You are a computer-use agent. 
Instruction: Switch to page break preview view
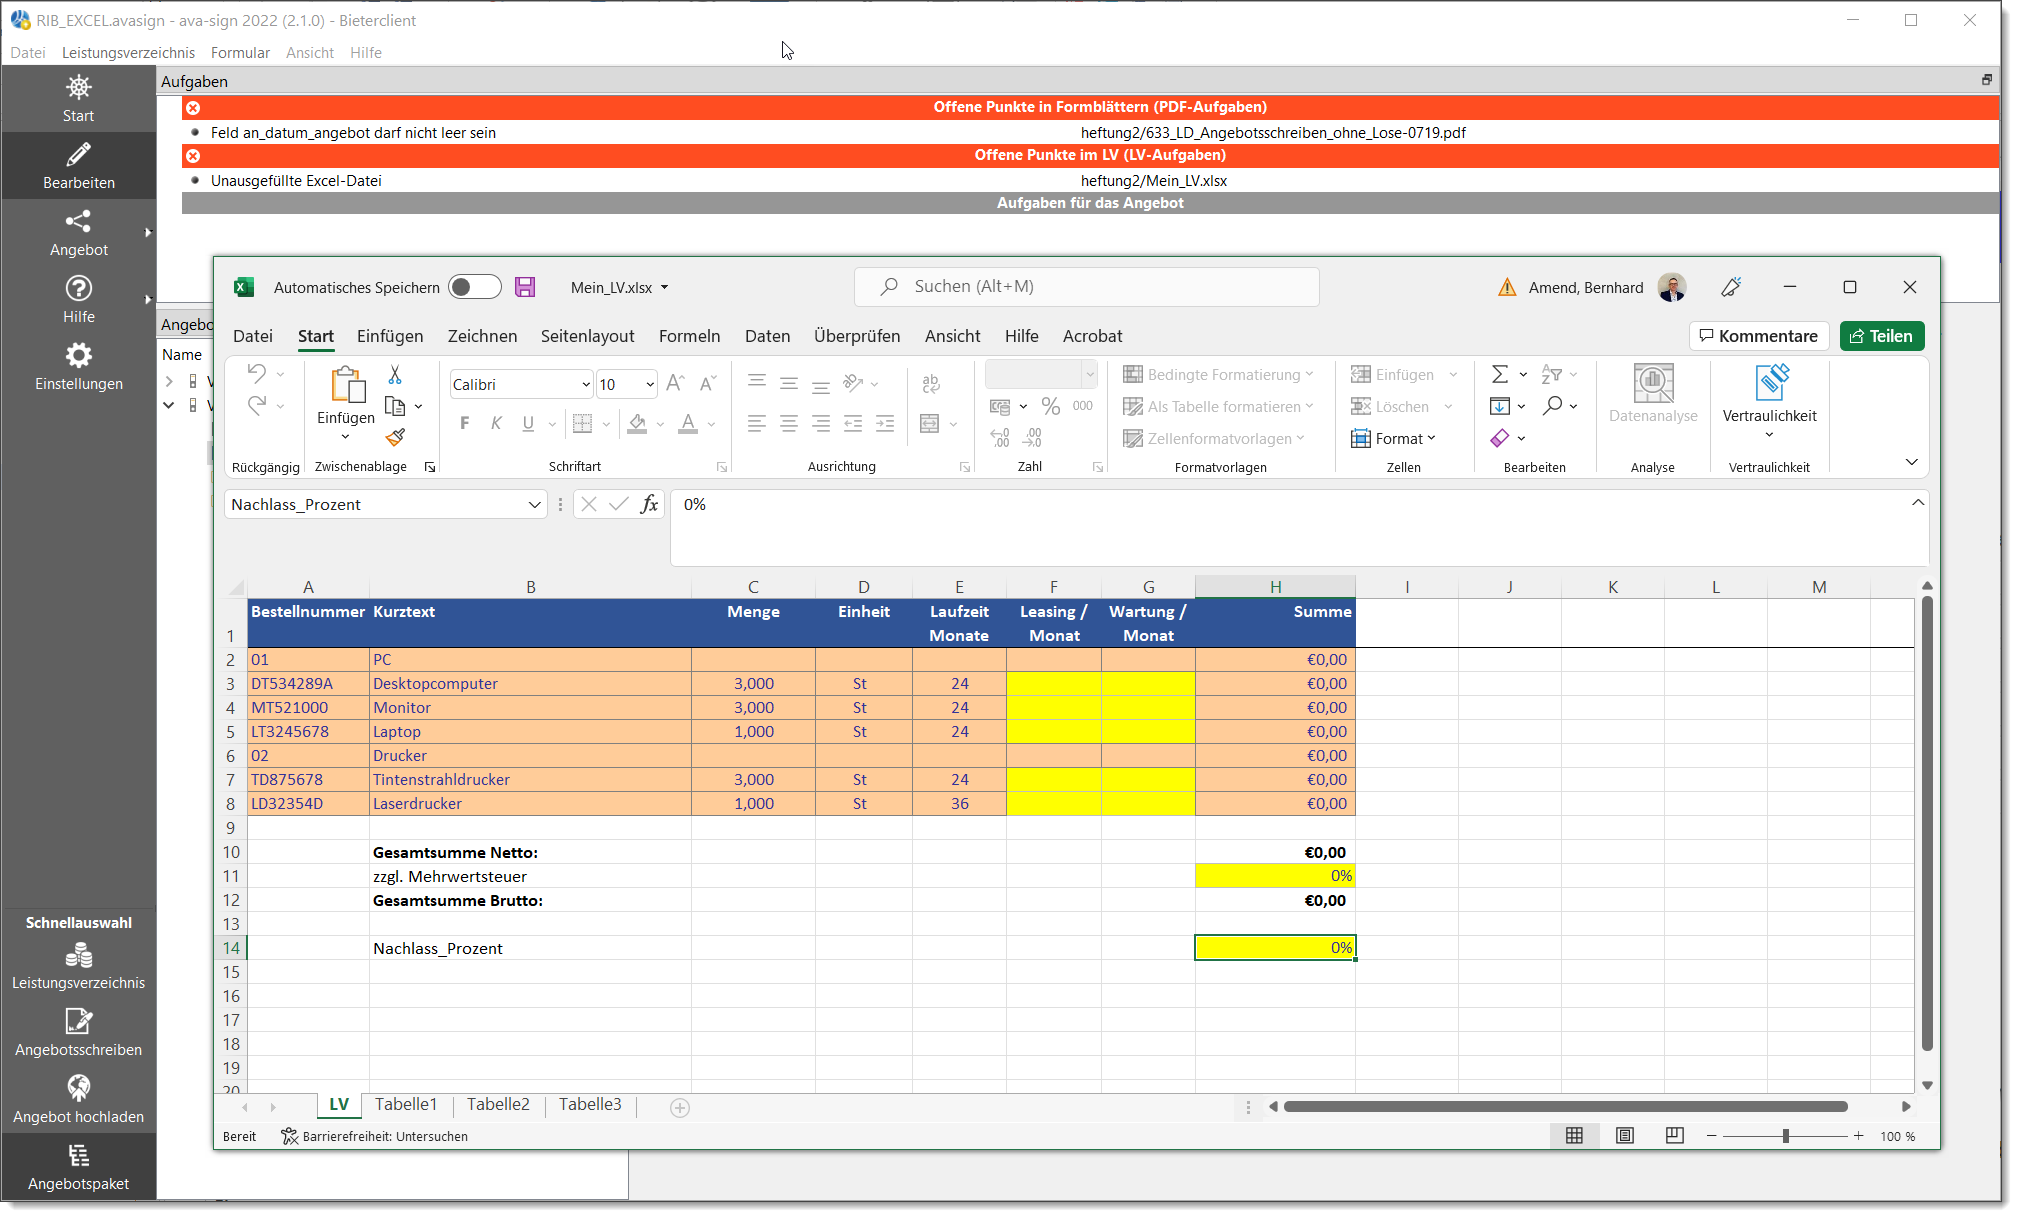[1675, 1136]
